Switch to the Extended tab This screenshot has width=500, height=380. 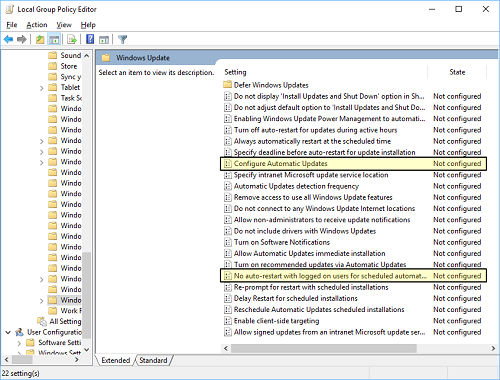(x=116, y=360)
